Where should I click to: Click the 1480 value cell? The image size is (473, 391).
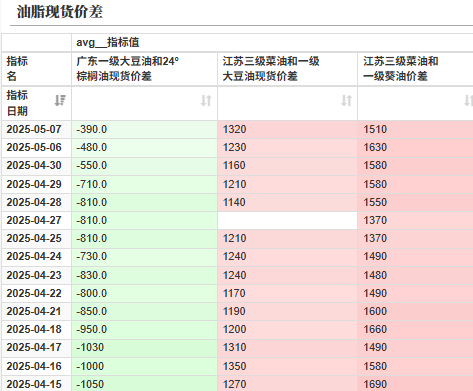(x=415, y=275)
